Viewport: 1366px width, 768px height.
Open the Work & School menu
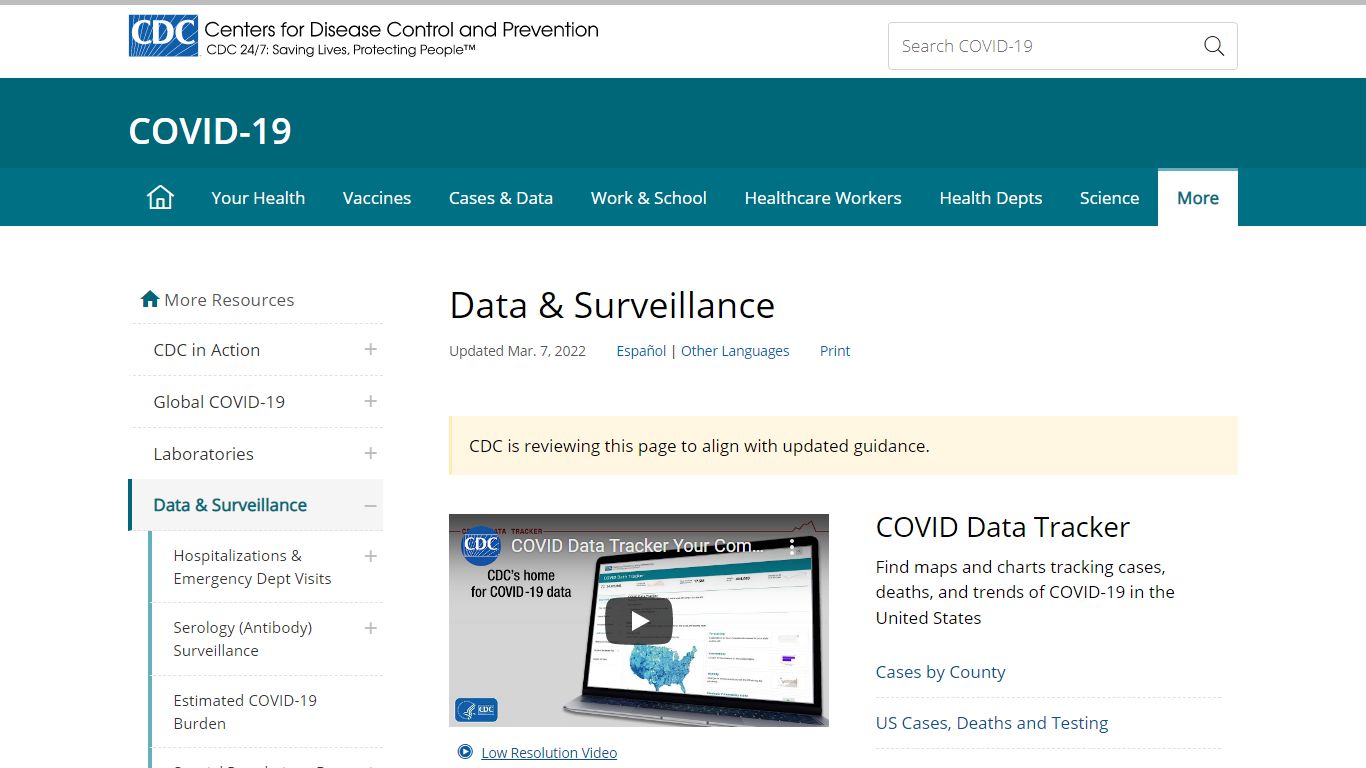(x=649, y=198)
